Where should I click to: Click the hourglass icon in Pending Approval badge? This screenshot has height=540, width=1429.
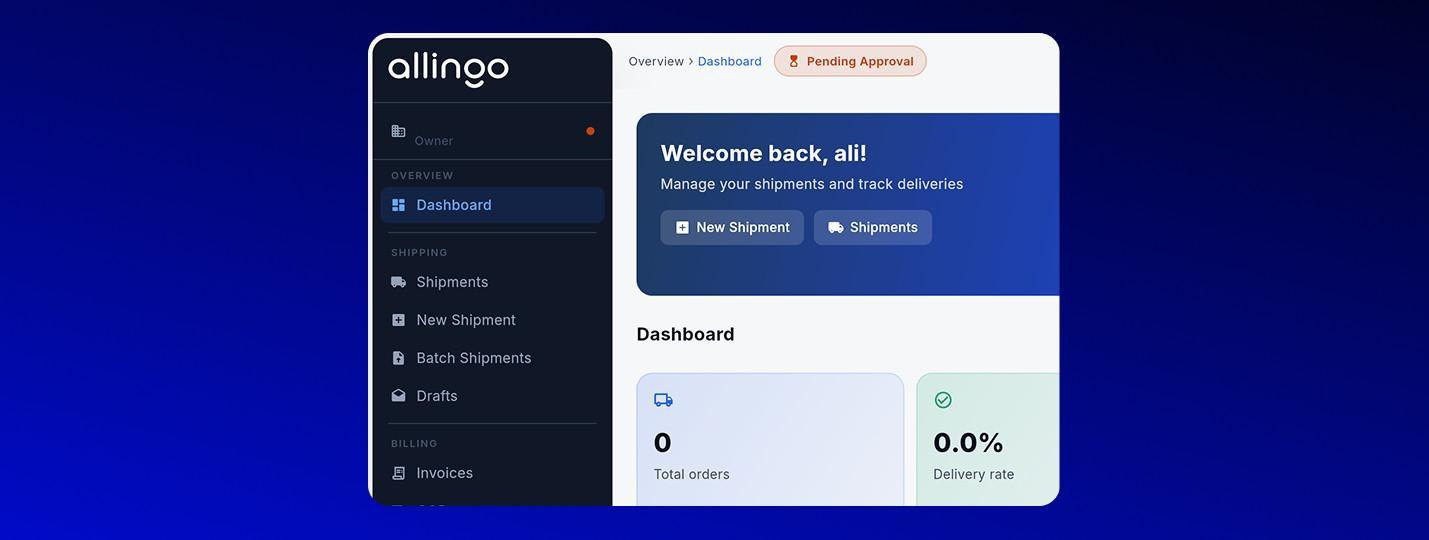point(794,61)
